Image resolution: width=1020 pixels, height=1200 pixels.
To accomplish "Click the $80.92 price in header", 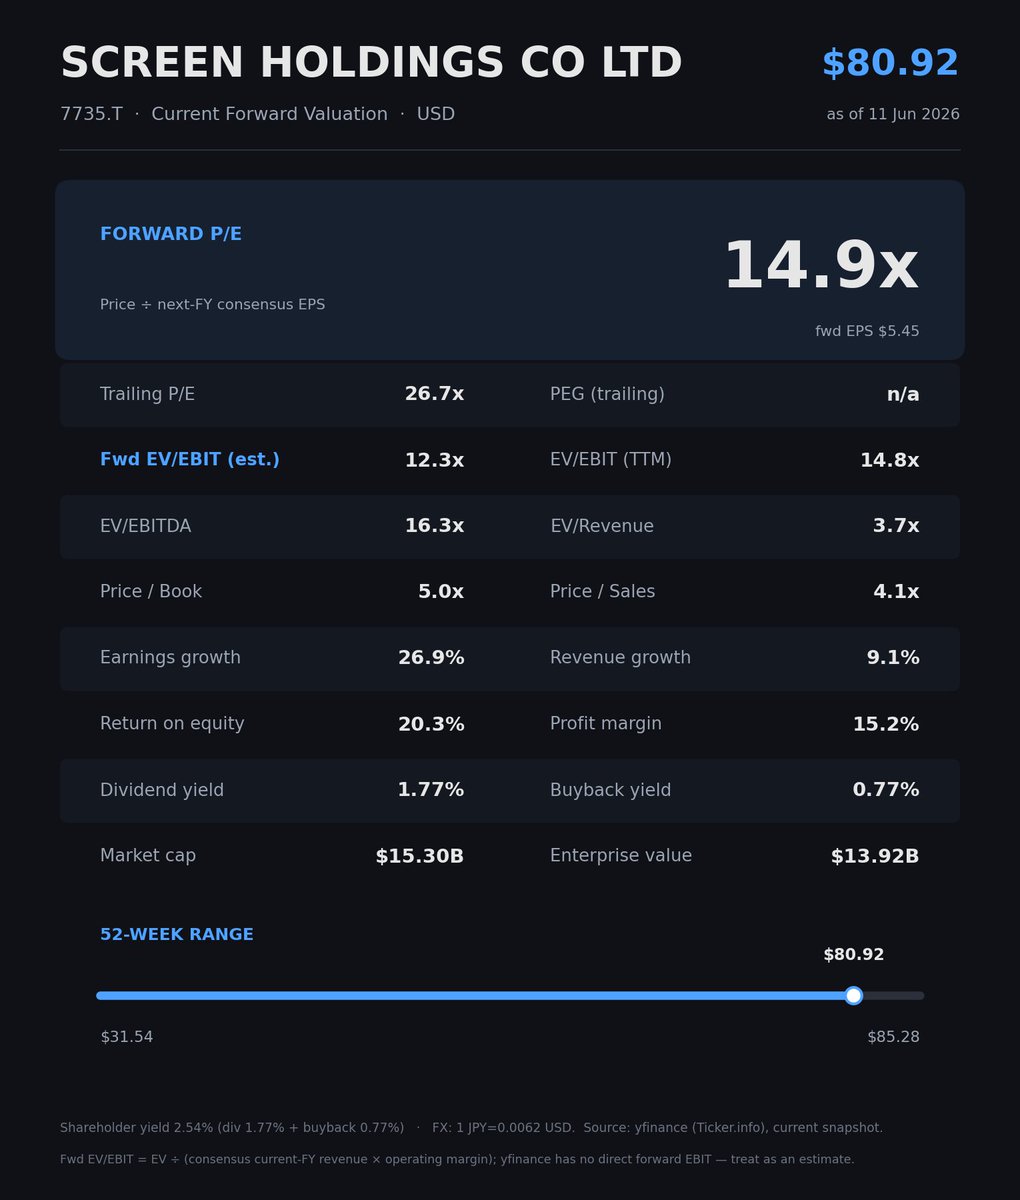I will coord(890,63).
